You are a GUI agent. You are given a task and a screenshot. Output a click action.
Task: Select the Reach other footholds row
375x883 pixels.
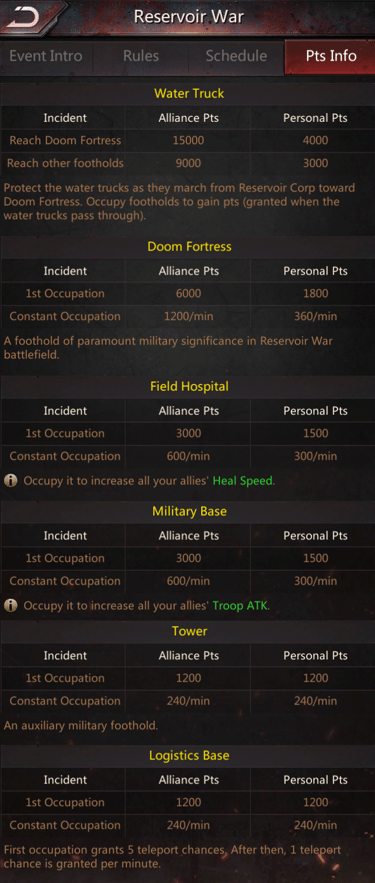coord(188,163)
